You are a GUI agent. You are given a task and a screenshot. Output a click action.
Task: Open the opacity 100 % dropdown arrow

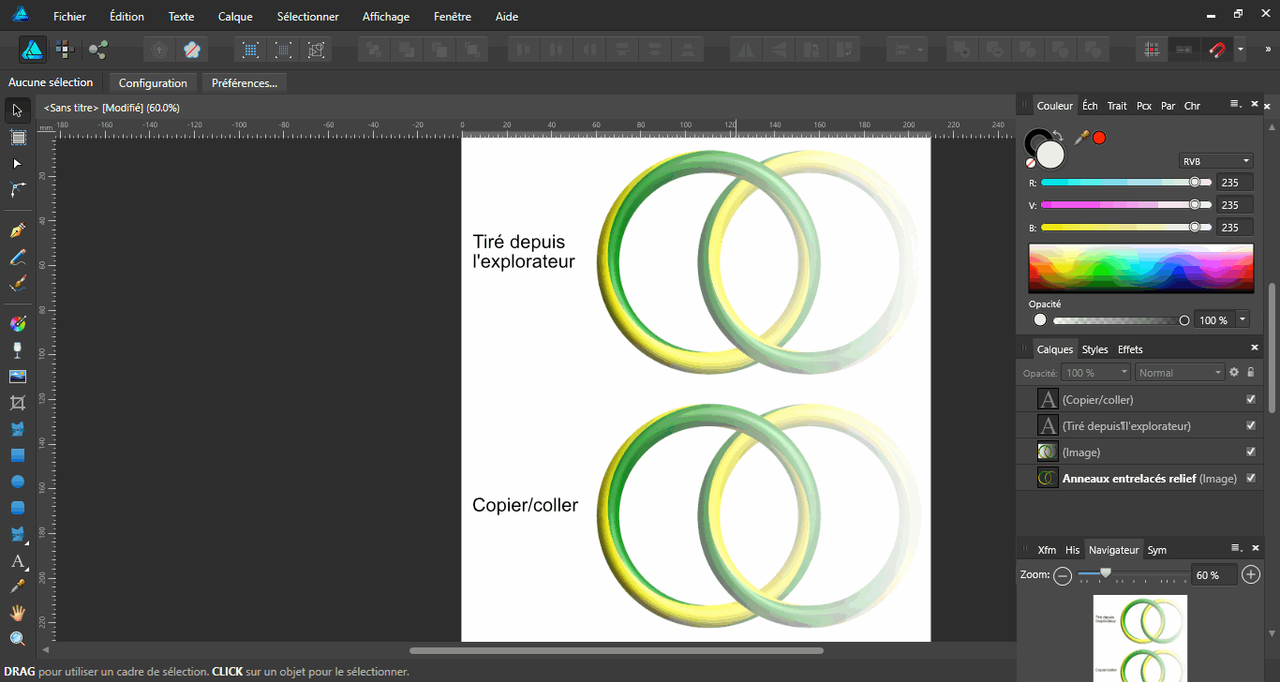coord(1243,320)
